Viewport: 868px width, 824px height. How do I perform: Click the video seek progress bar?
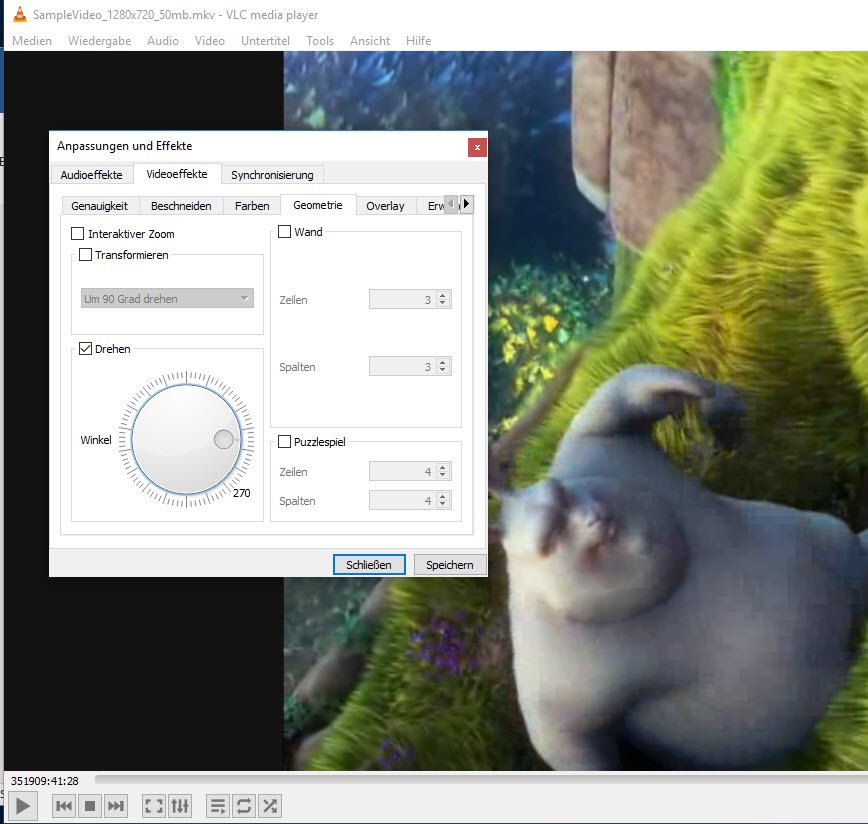[480, 779]
